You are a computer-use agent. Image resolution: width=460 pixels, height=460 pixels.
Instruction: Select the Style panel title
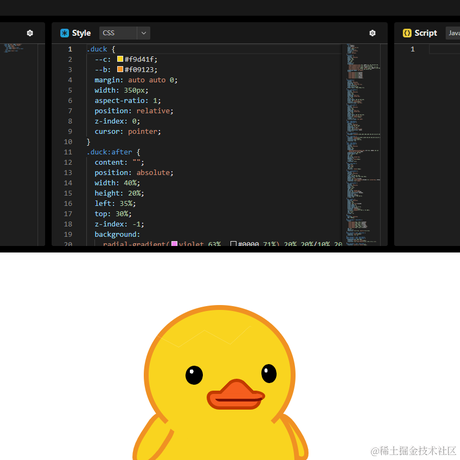point(81,33)
